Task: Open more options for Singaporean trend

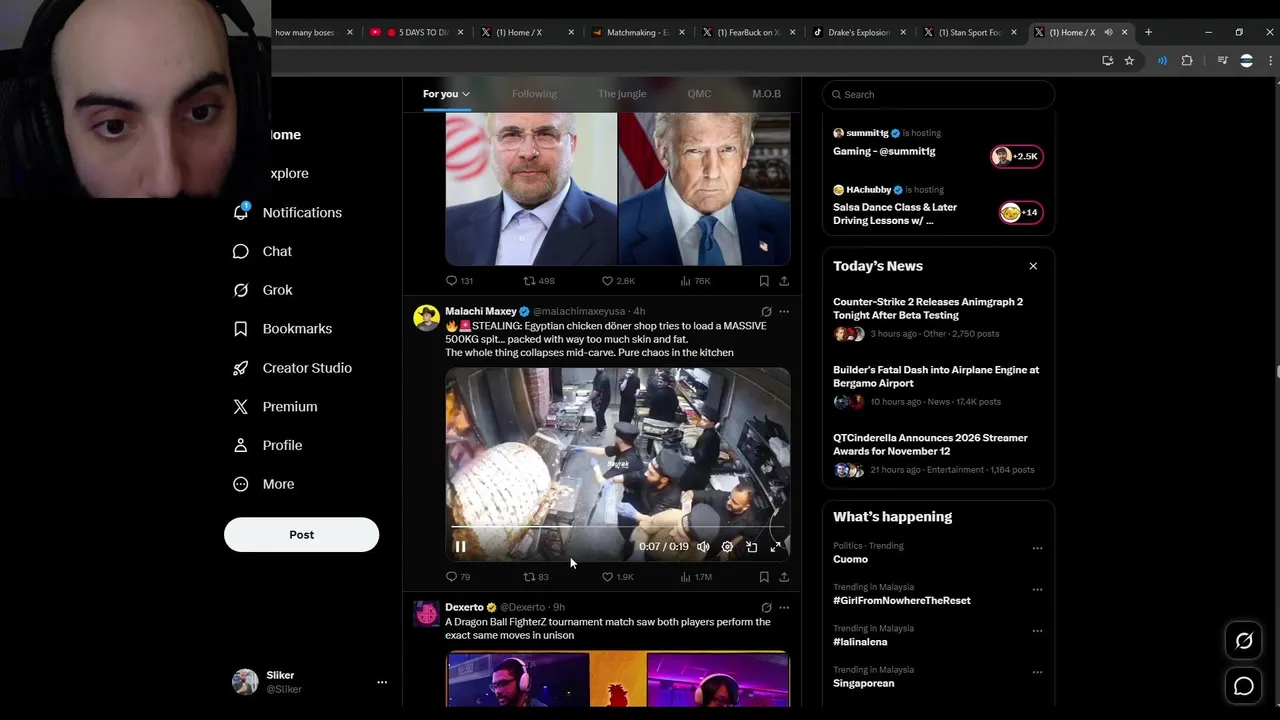Action: [x=1037, y=672]
